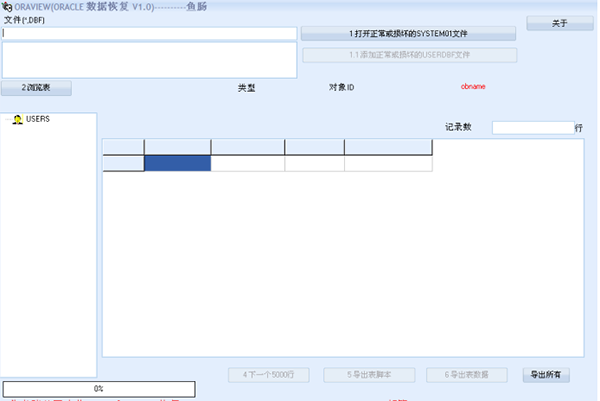
Task: Select the highlighted blue grid cell
Action: pos(178,163)
